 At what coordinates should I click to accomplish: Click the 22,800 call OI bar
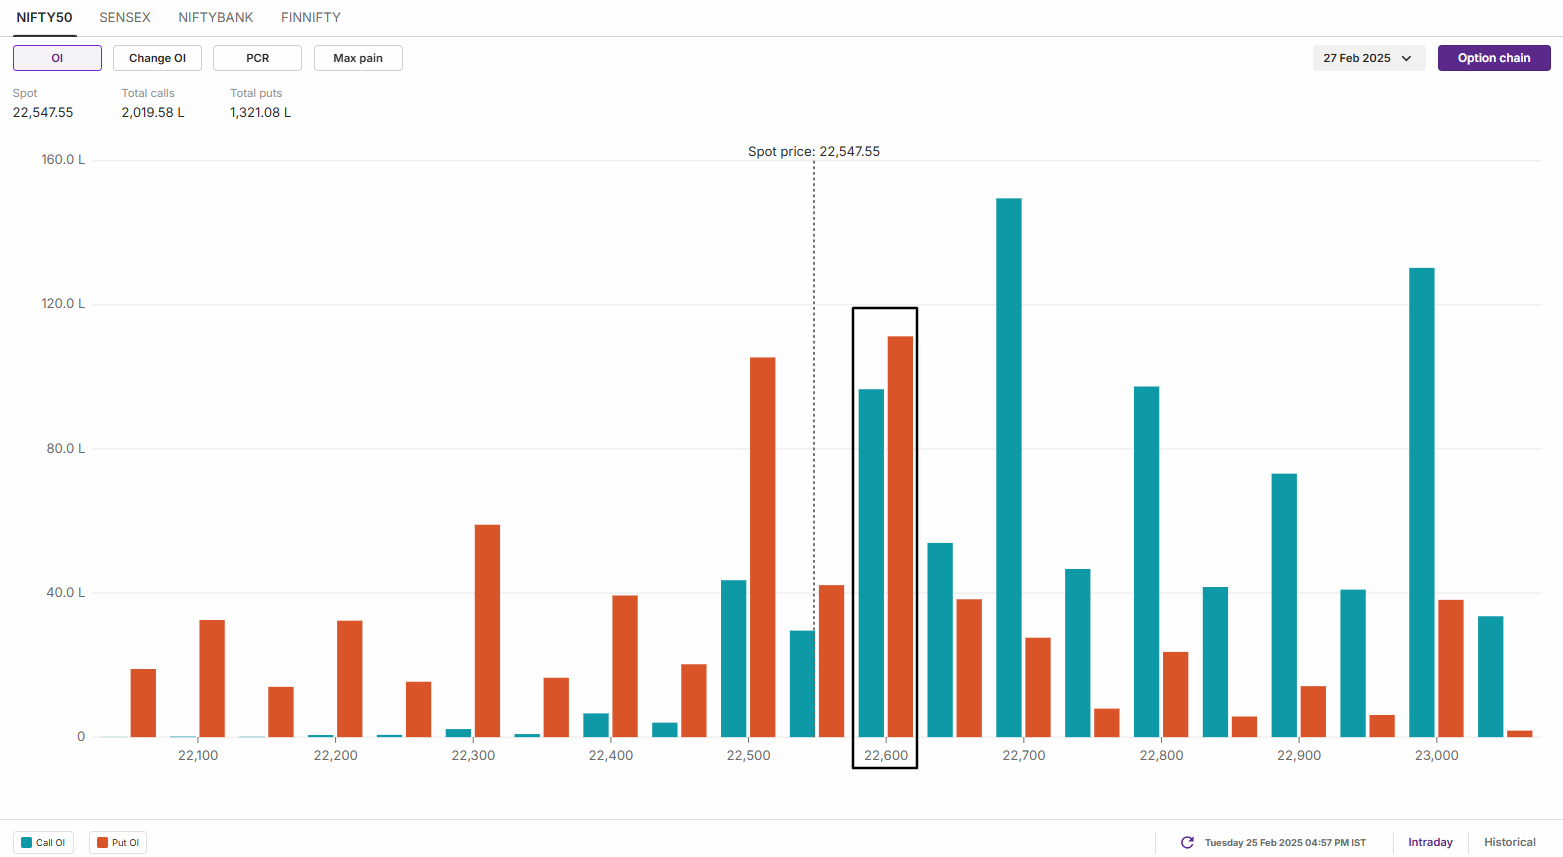[x=1147, y=562]
